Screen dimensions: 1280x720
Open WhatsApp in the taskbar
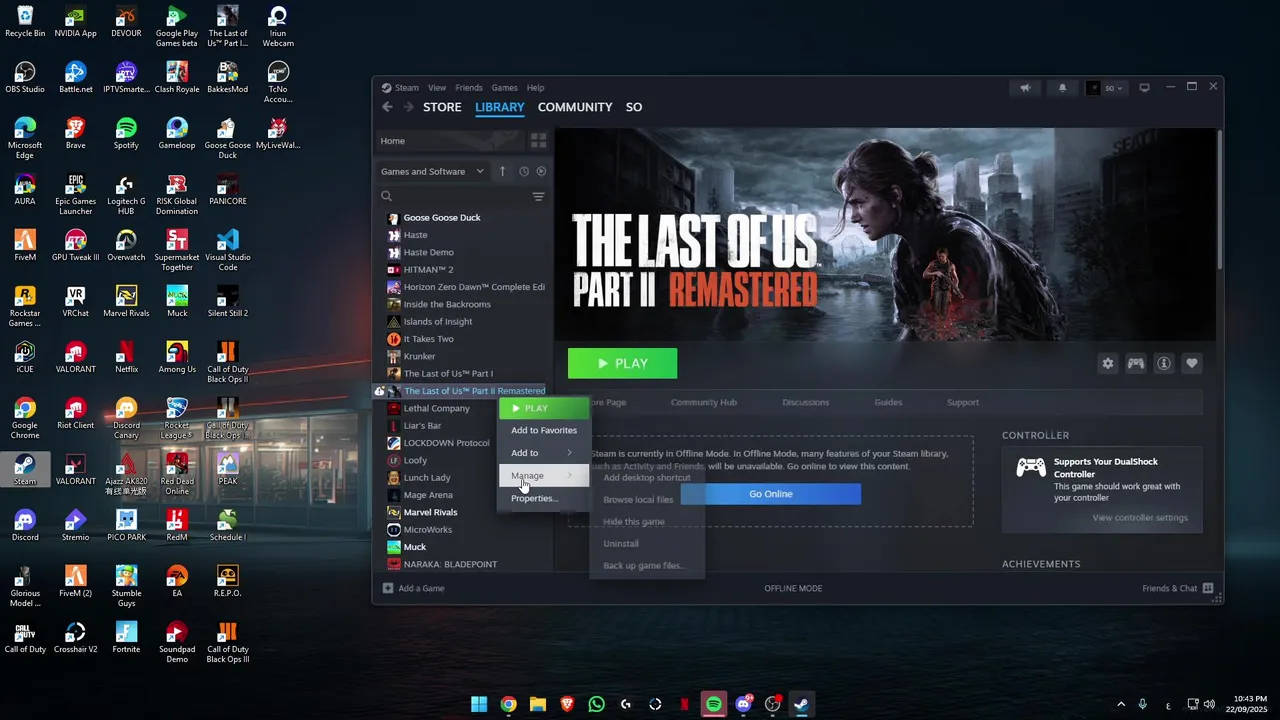click(597, 704)
